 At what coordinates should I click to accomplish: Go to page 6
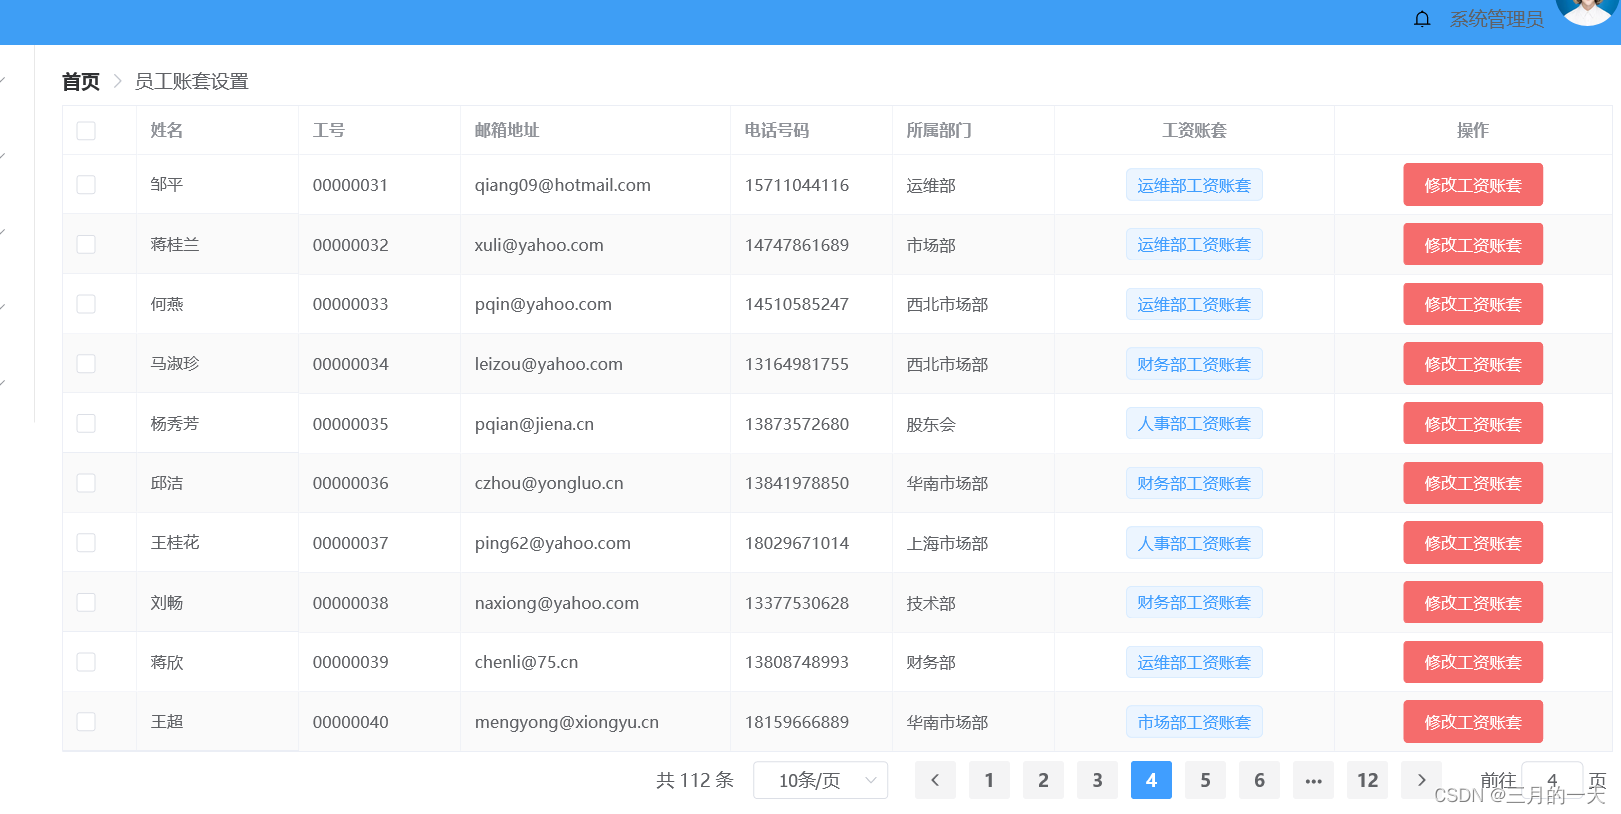pos(1259,780)
